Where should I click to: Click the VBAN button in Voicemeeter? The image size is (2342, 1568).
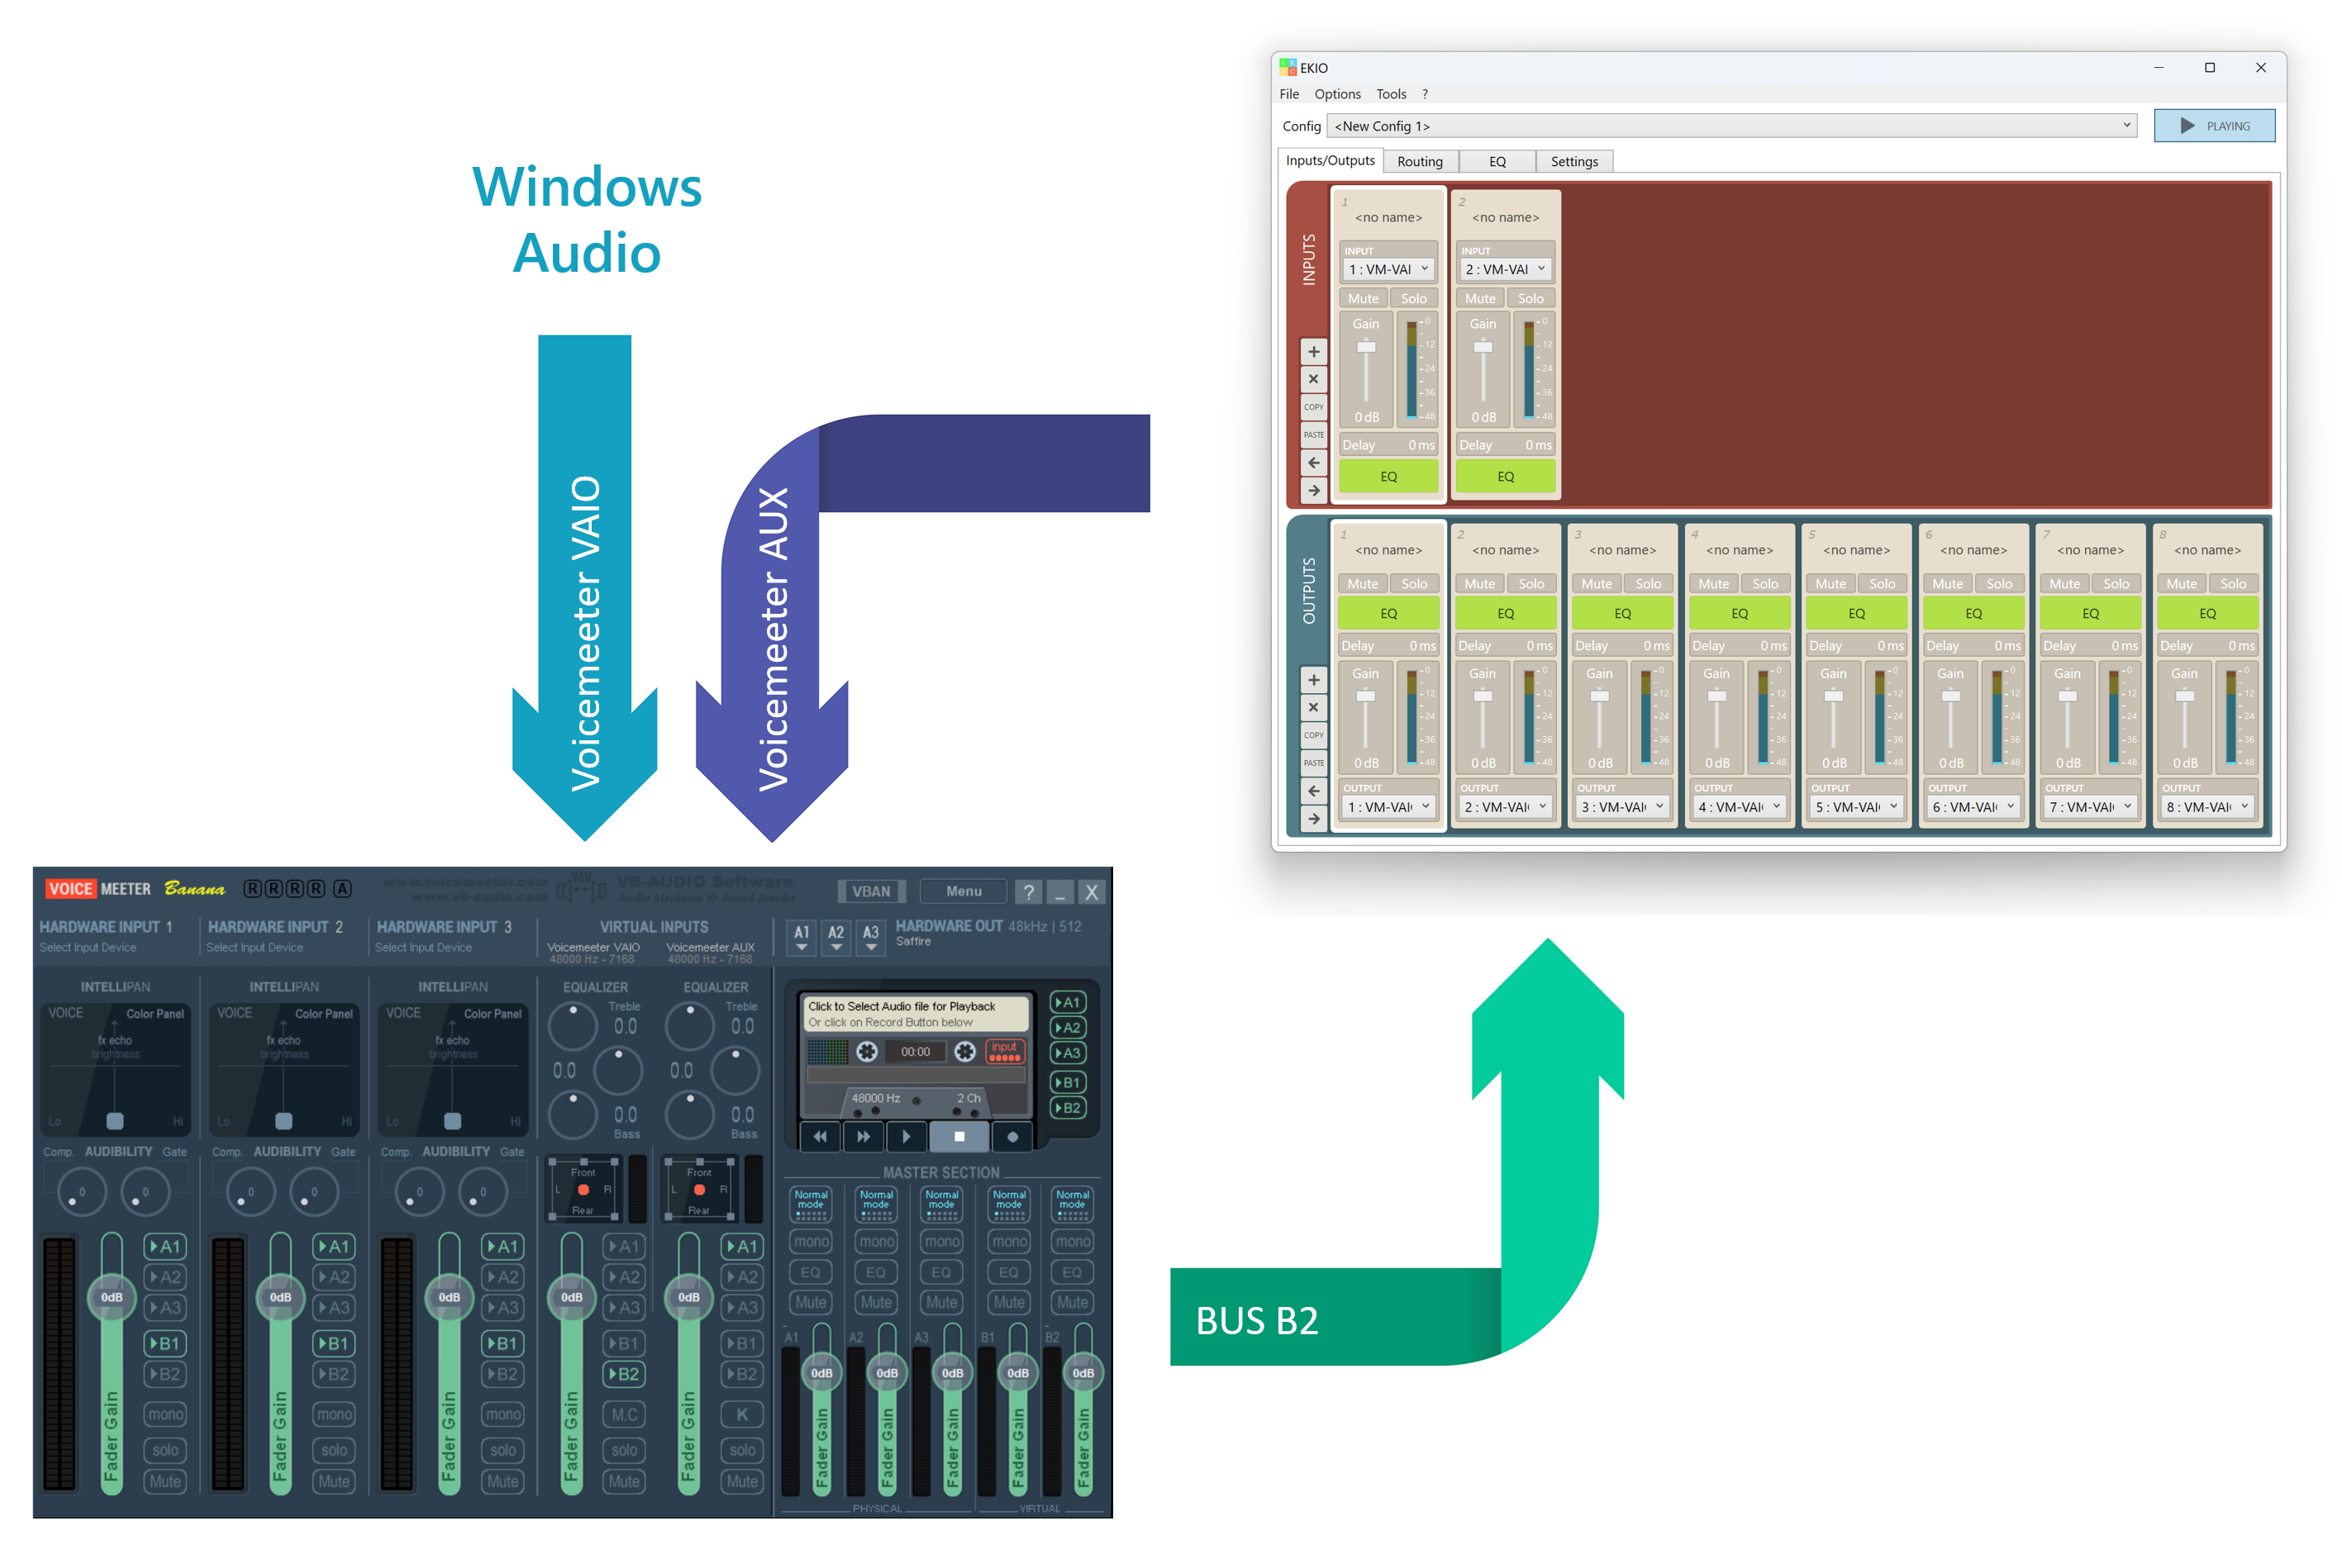coord(871,891)
